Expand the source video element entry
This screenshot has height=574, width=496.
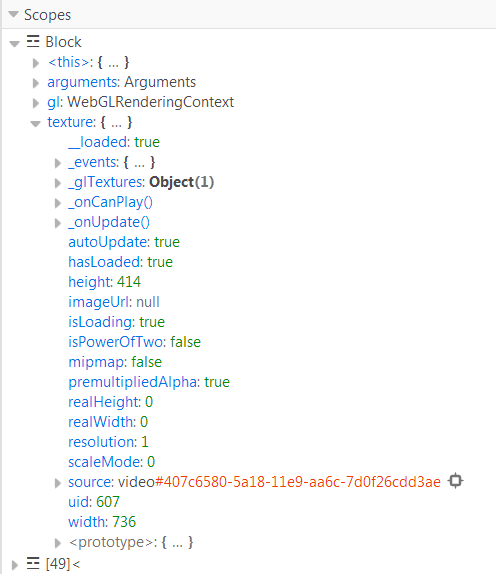[57, 483]
